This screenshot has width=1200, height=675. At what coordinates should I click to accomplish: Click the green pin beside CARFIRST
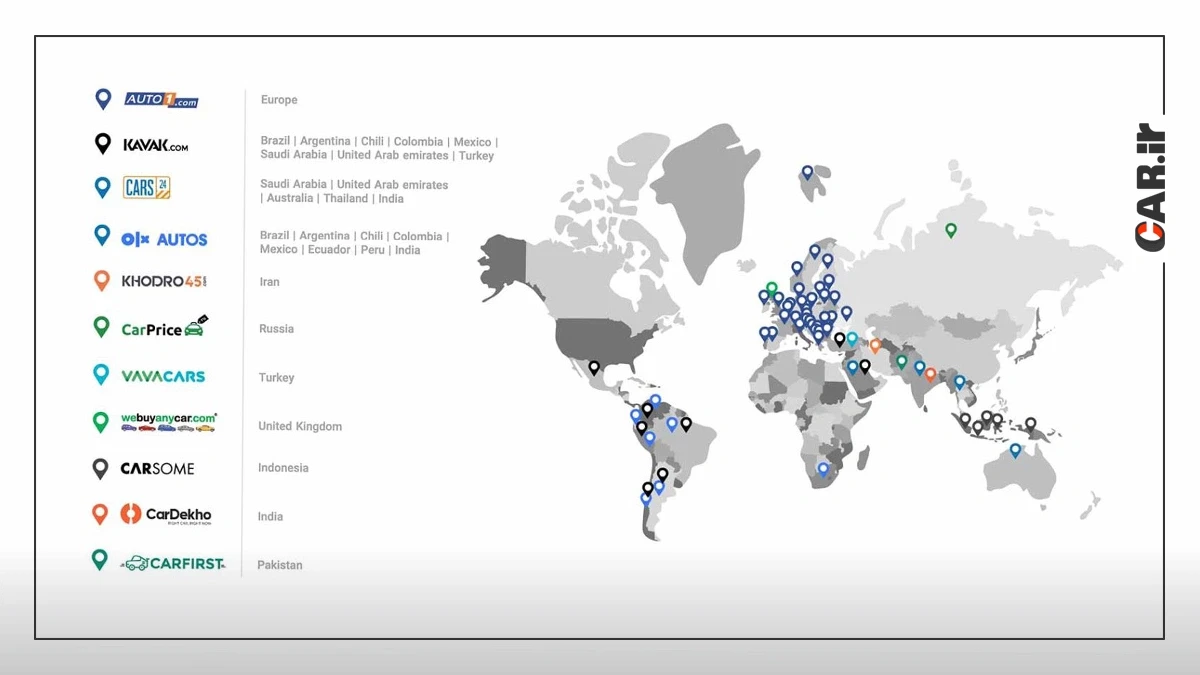[x=99, y=560]
